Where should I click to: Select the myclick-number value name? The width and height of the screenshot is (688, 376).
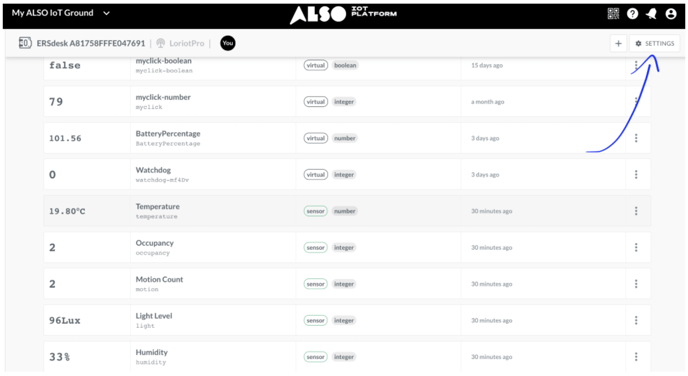point(163,97)
